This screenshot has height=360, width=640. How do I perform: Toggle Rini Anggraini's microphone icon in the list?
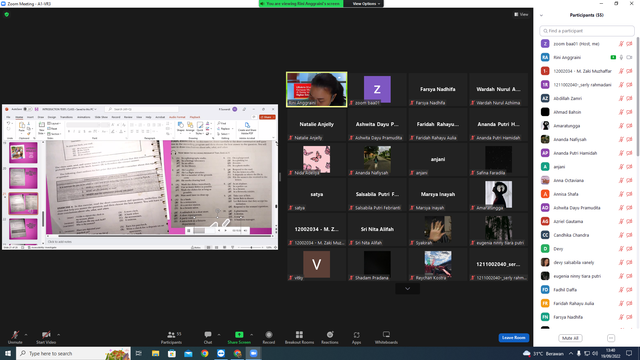click(x=621, y=58)
